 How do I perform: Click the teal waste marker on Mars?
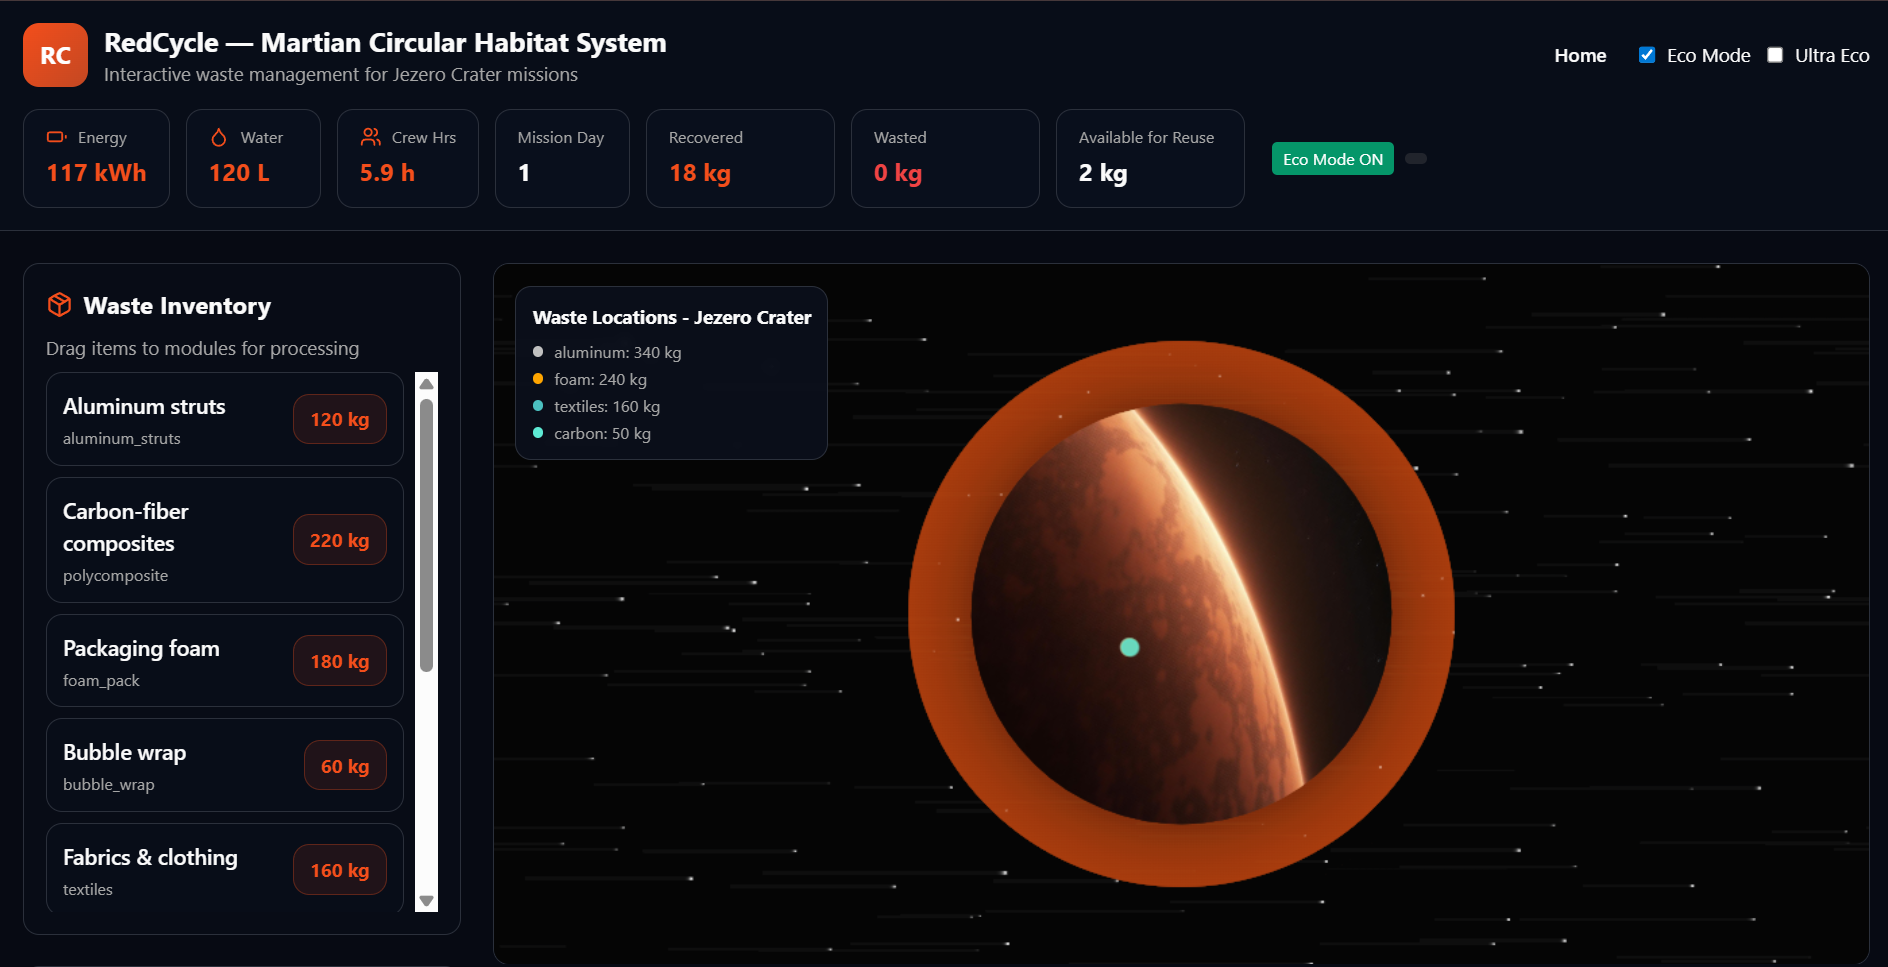[x=1129, y=647]
